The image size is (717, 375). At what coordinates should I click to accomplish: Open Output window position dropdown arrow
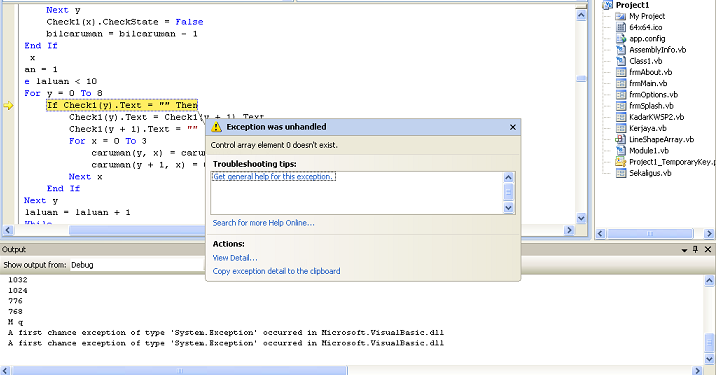(x=684, y=250)
